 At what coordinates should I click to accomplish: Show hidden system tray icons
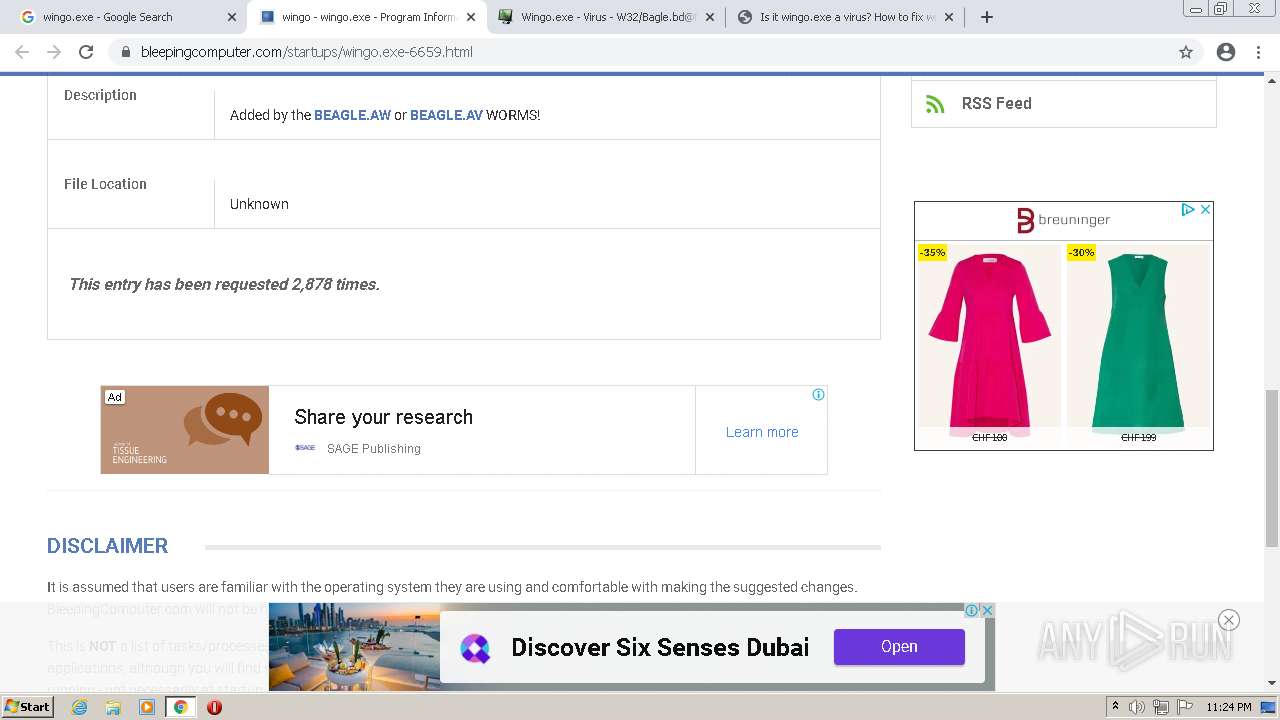[x=1115, y=707]
